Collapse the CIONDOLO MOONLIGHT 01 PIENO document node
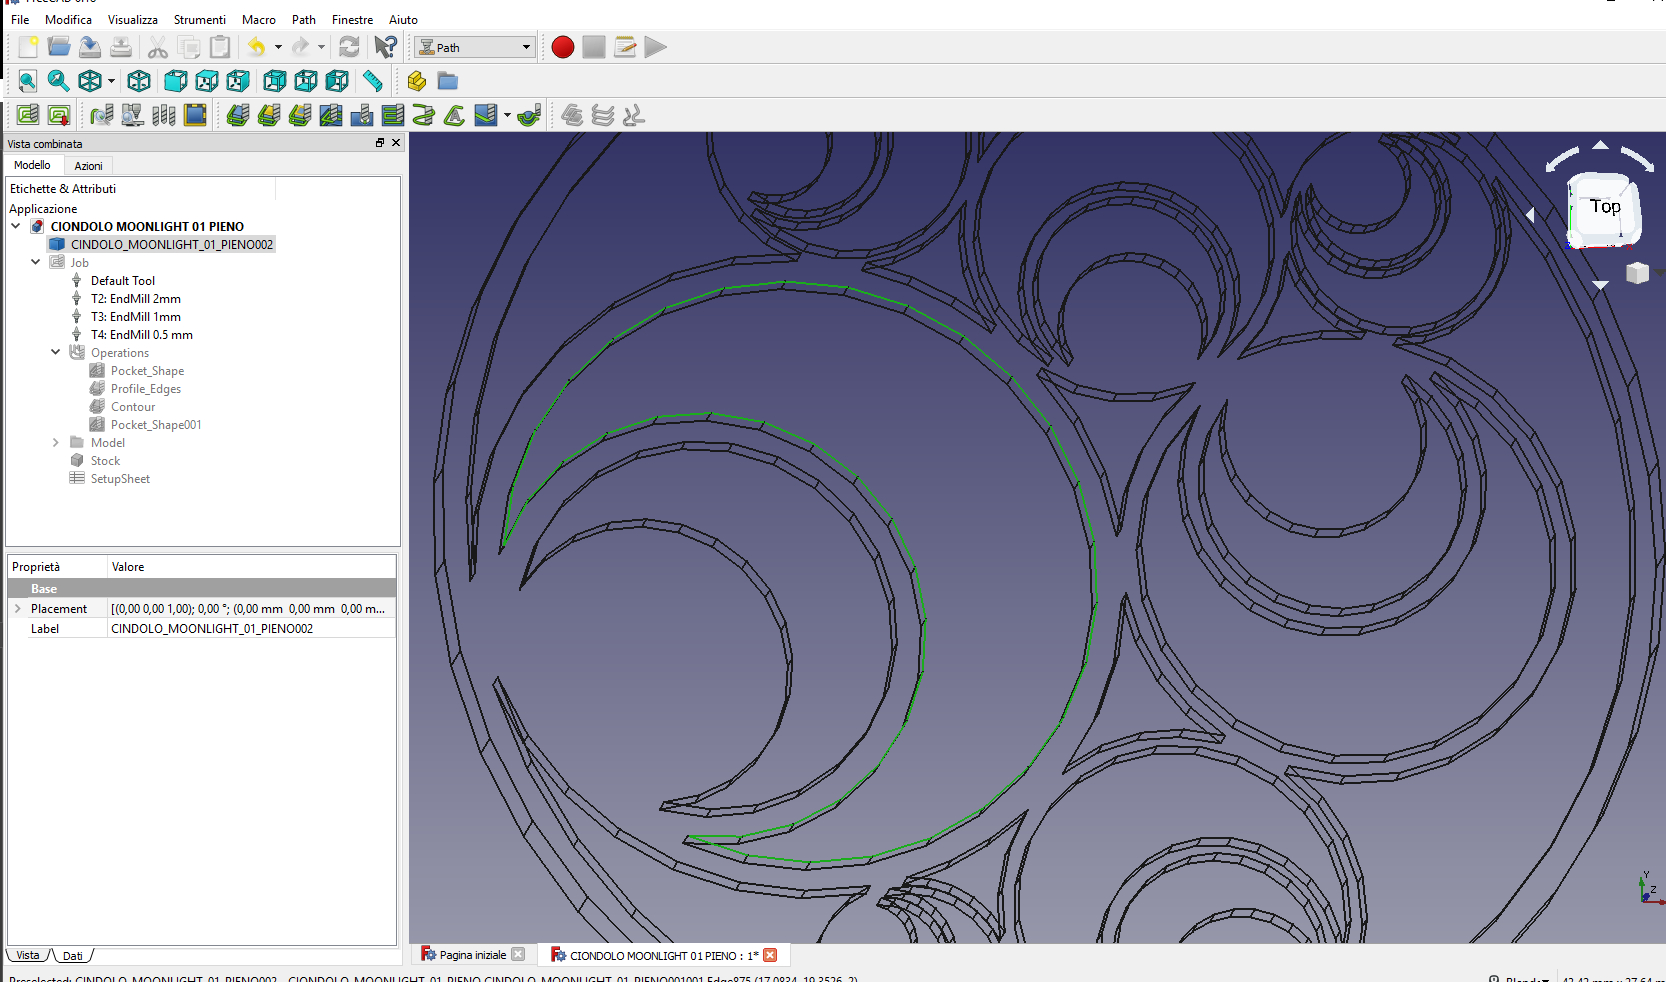 pyautogui.click(x=16, y=226)
